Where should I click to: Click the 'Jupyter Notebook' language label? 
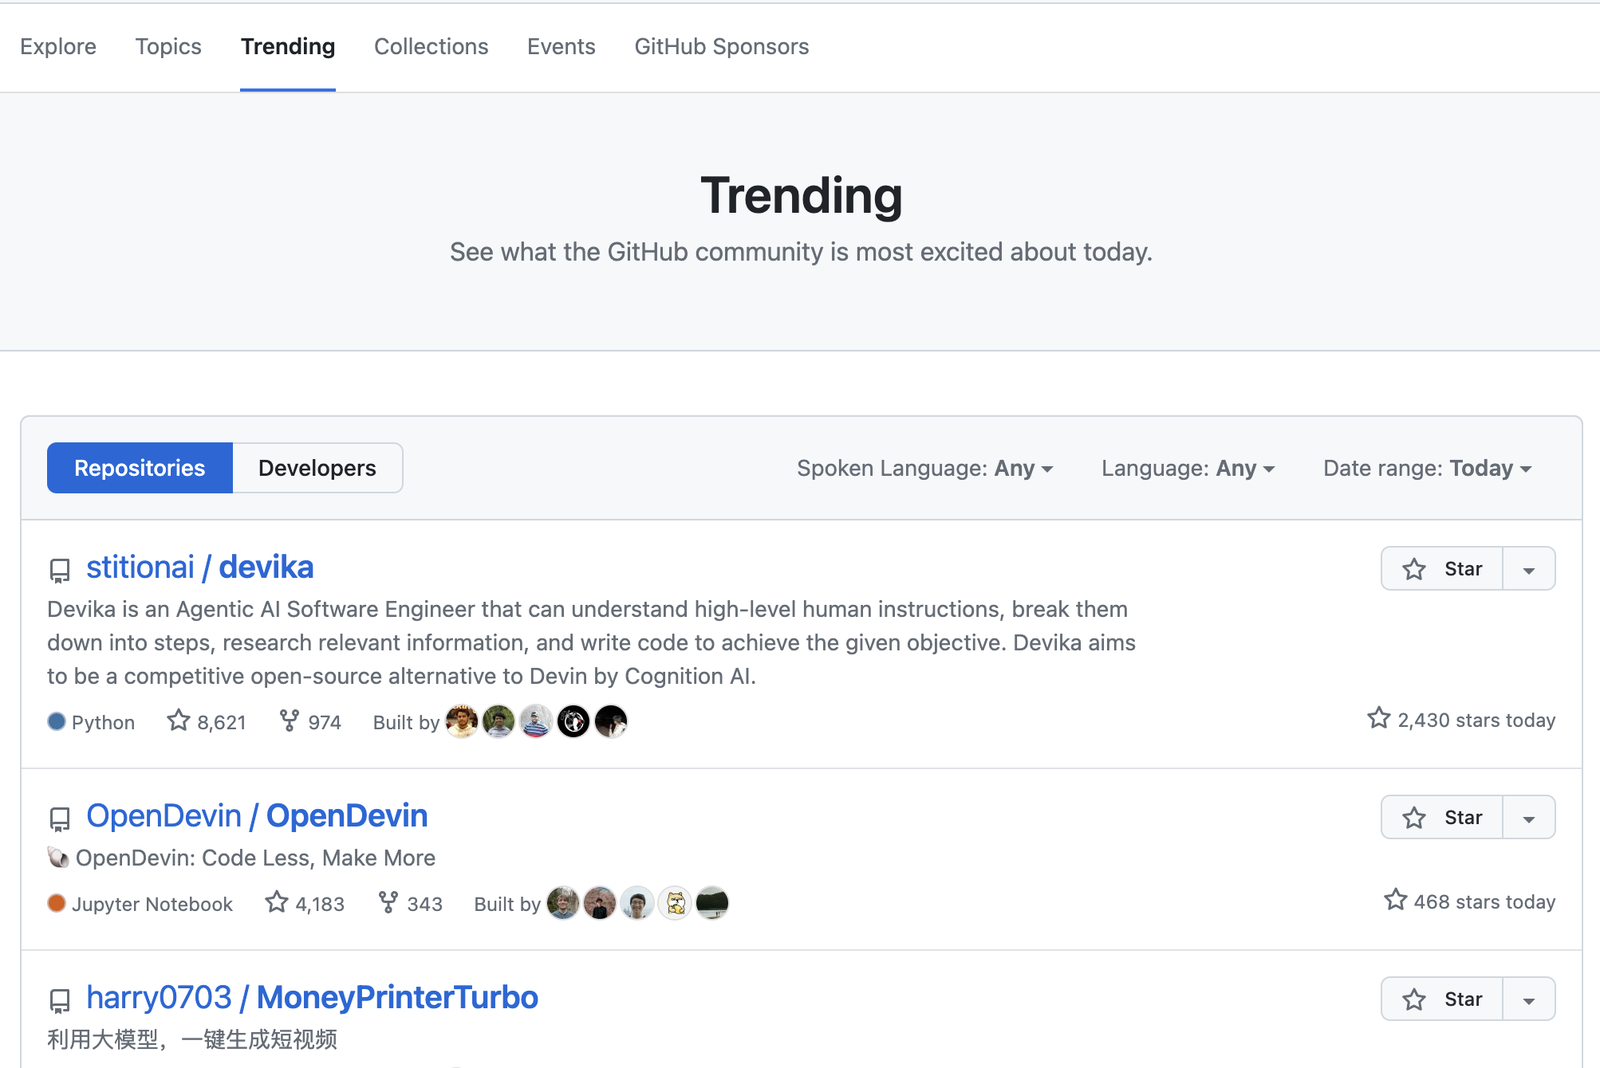[152, 904]
